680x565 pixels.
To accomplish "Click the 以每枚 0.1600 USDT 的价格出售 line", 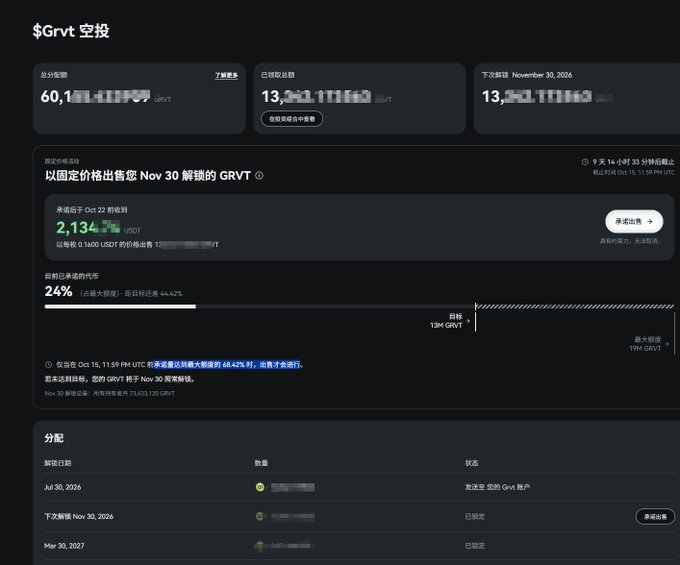I will click(x=137, y=245).
